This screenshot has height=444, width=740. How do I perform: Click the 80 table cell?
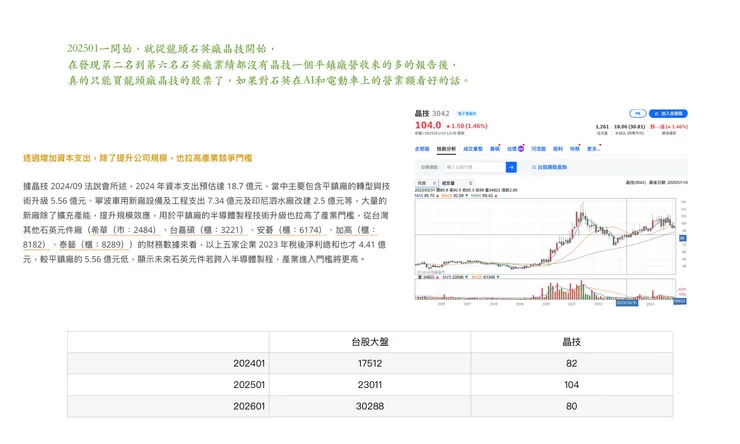point(572,406)
